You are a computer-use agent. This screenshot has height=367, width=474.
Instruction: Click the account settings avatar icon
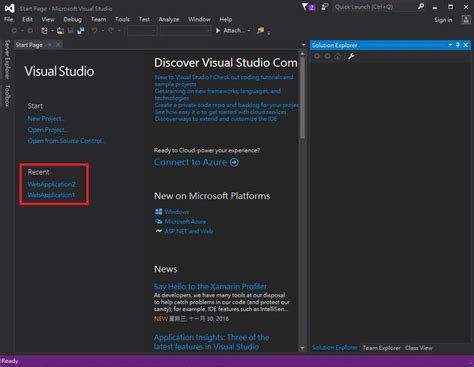[466, 20]
